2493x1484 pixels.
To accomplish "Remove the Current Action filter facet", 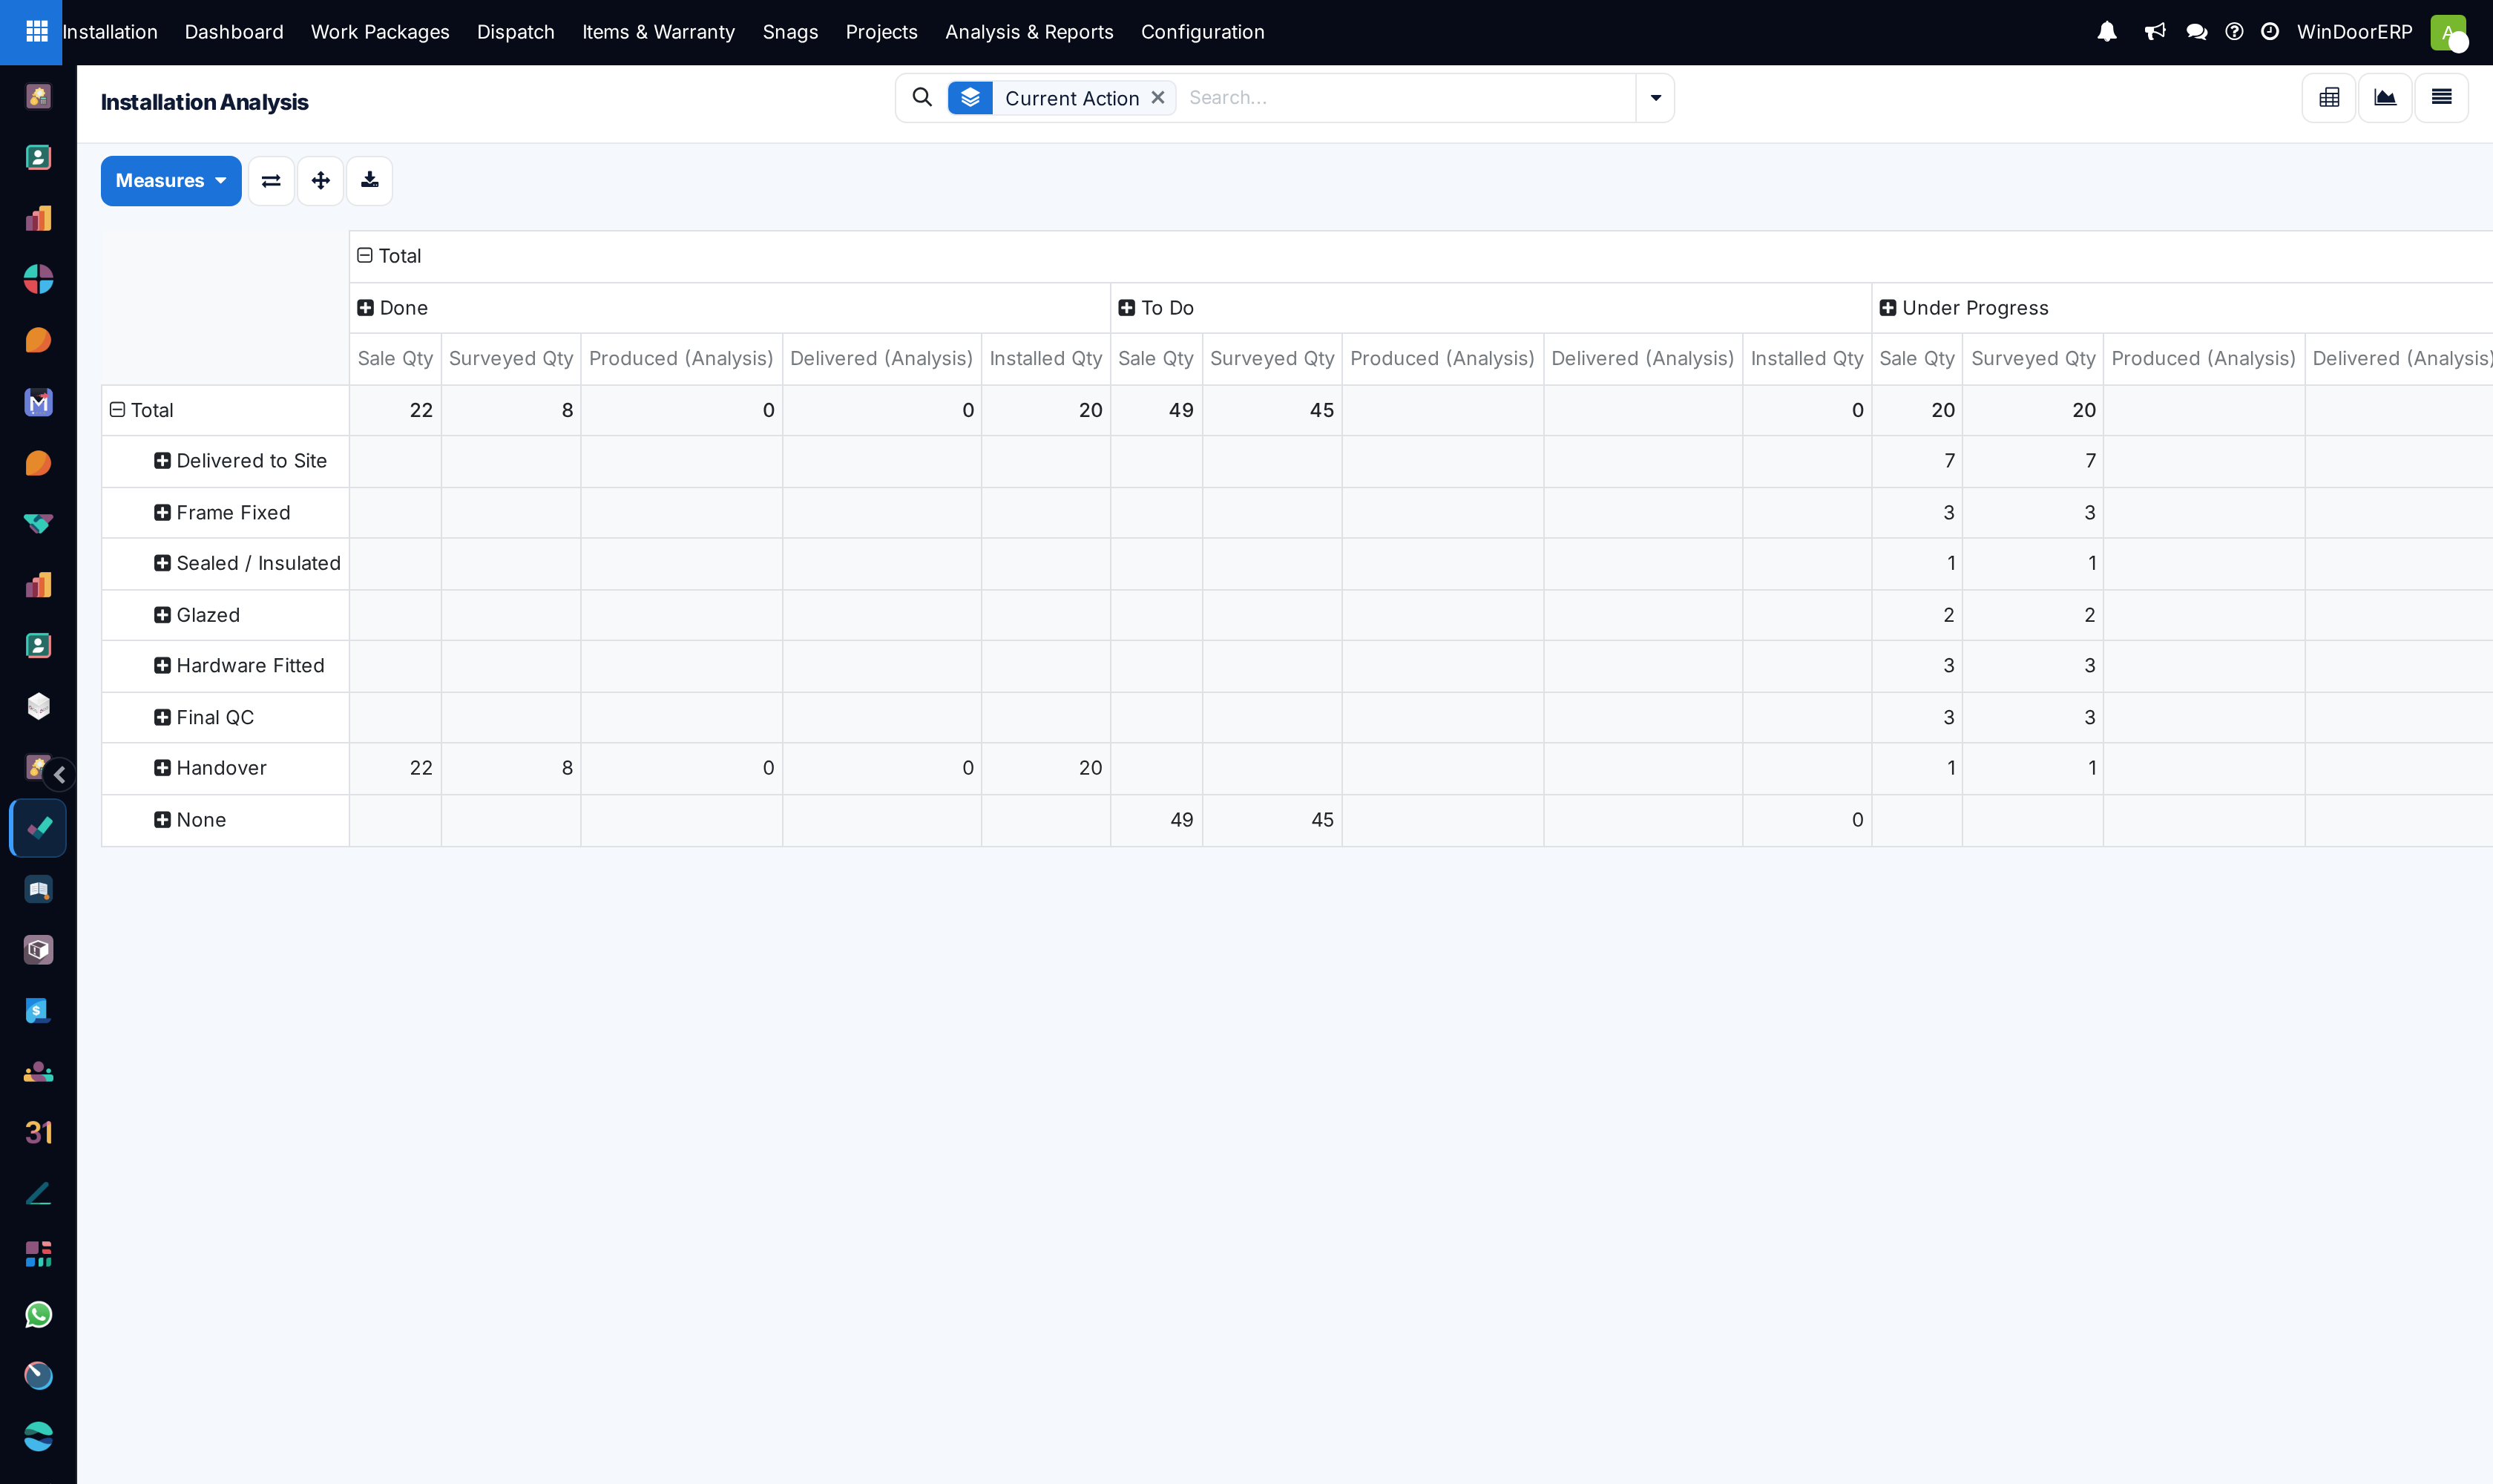I will 1158,97.
